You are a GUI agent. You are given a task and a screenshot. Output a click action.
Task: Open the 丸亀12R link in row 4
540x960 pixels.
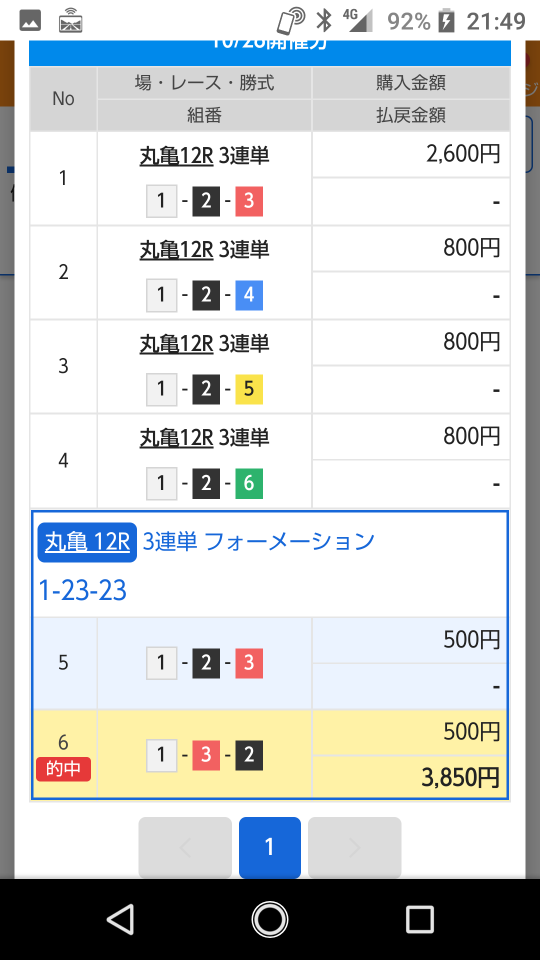coord(176,438)
